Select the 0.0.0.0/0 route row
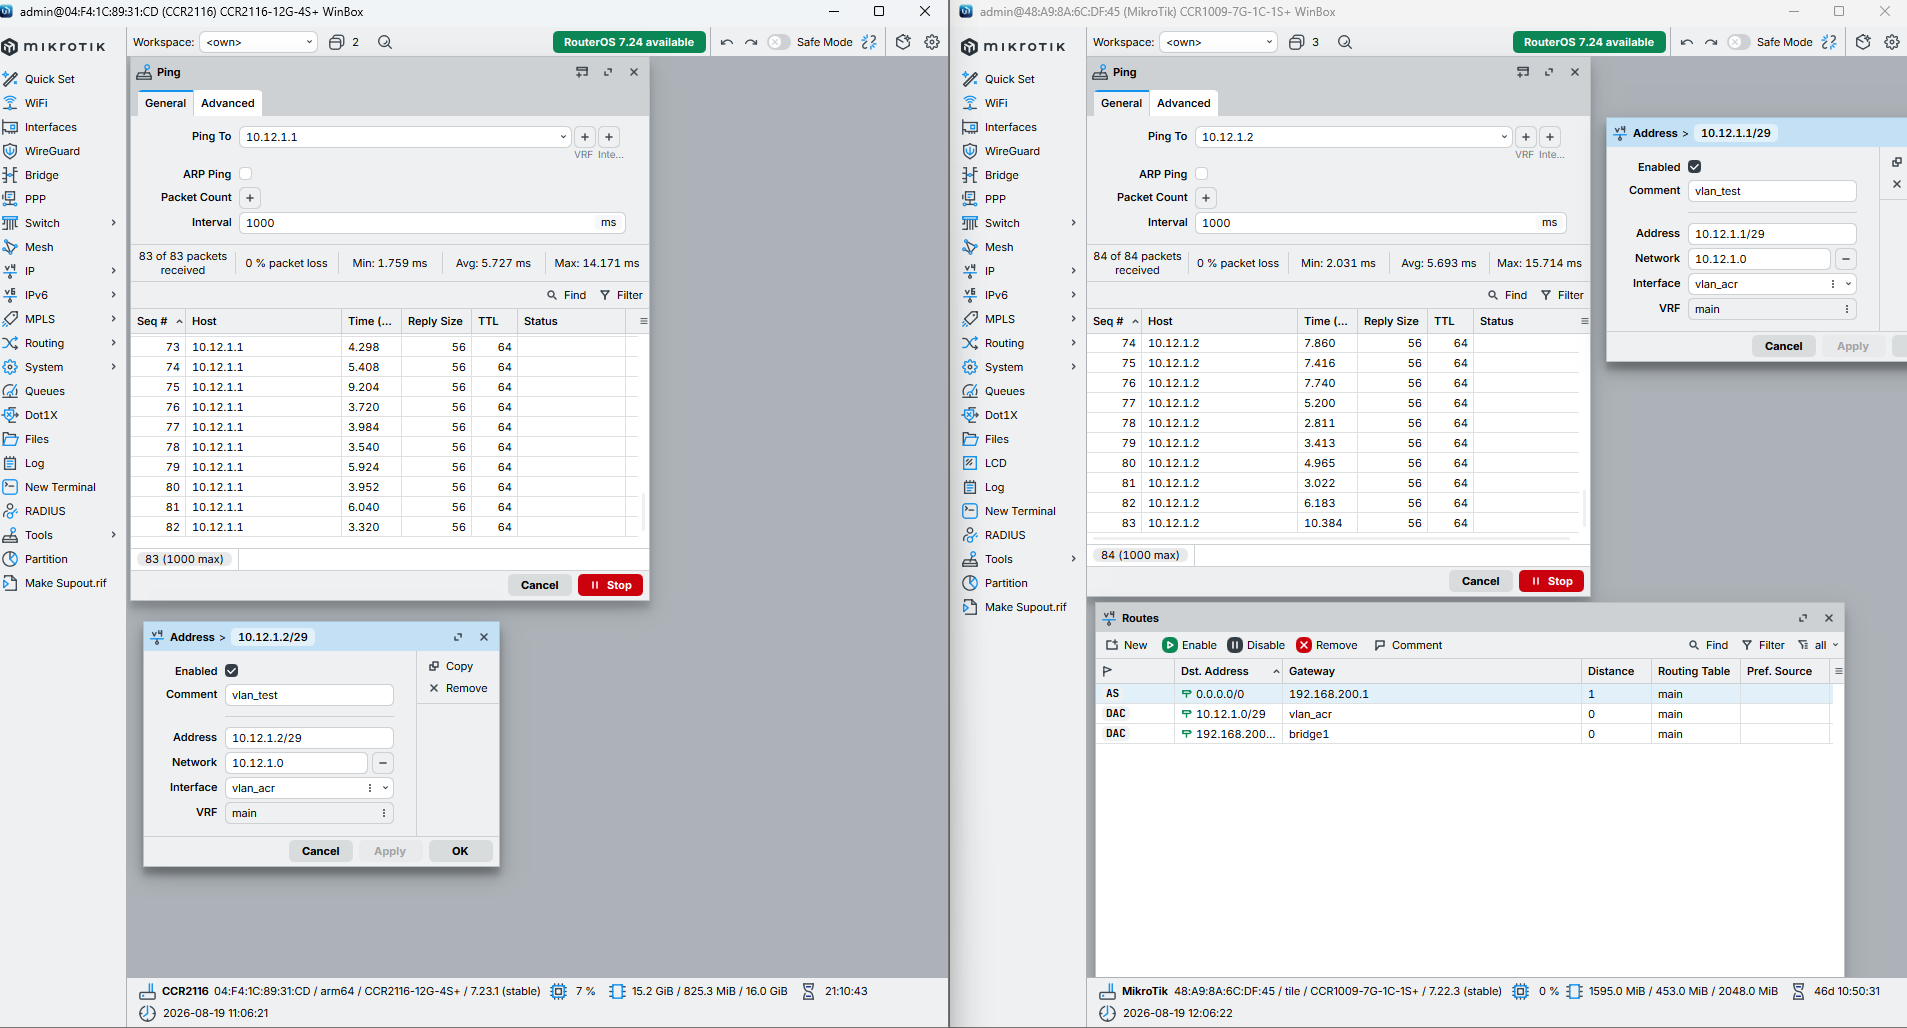The image size is (1907, 1028). (1465, 694)
